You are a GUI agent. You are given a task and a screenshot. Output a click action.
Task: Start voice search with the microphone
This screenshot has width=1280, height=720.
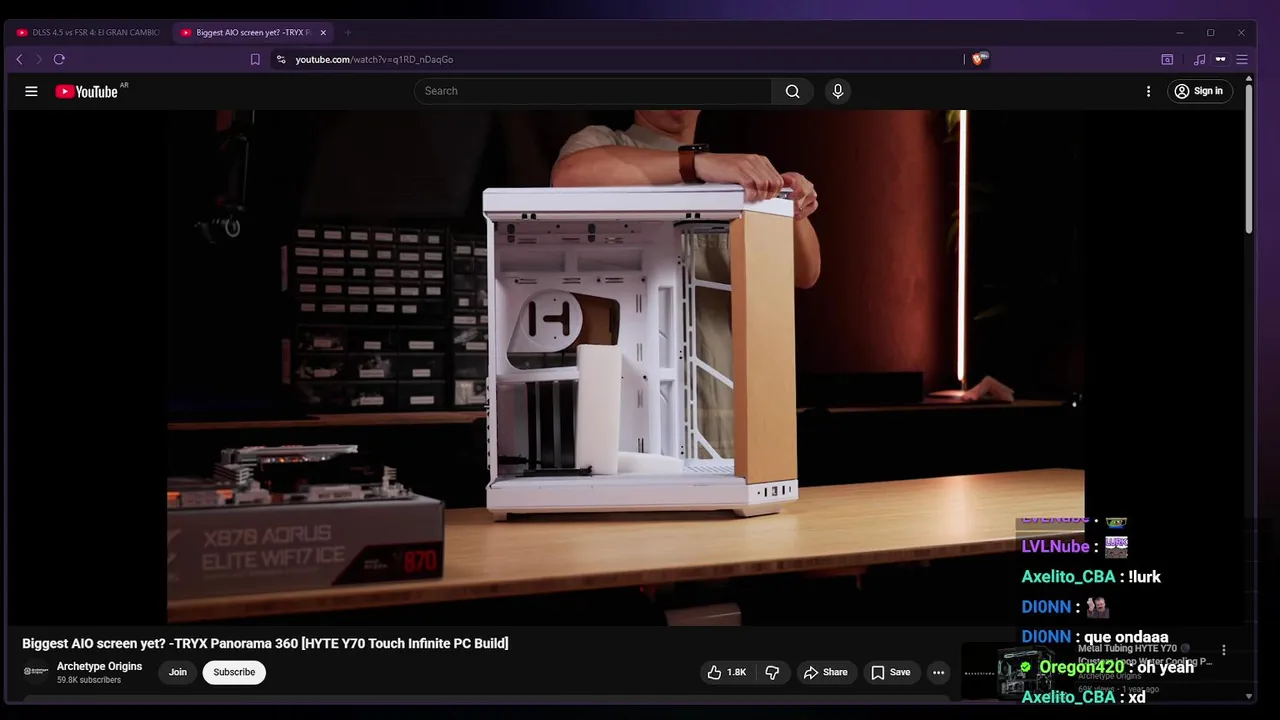point(838,91)
